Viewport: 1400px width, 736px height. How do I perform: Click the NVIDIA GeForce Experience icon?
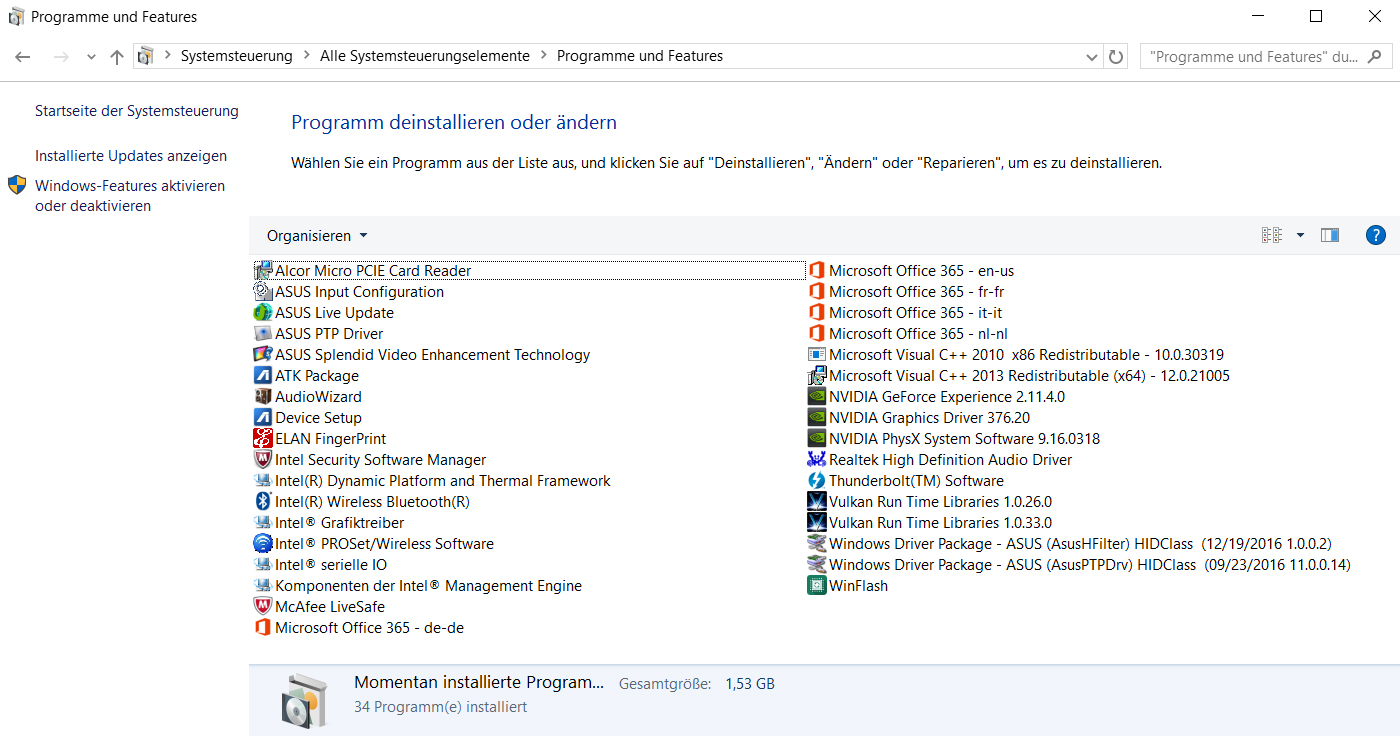click(x=816, y=397)
